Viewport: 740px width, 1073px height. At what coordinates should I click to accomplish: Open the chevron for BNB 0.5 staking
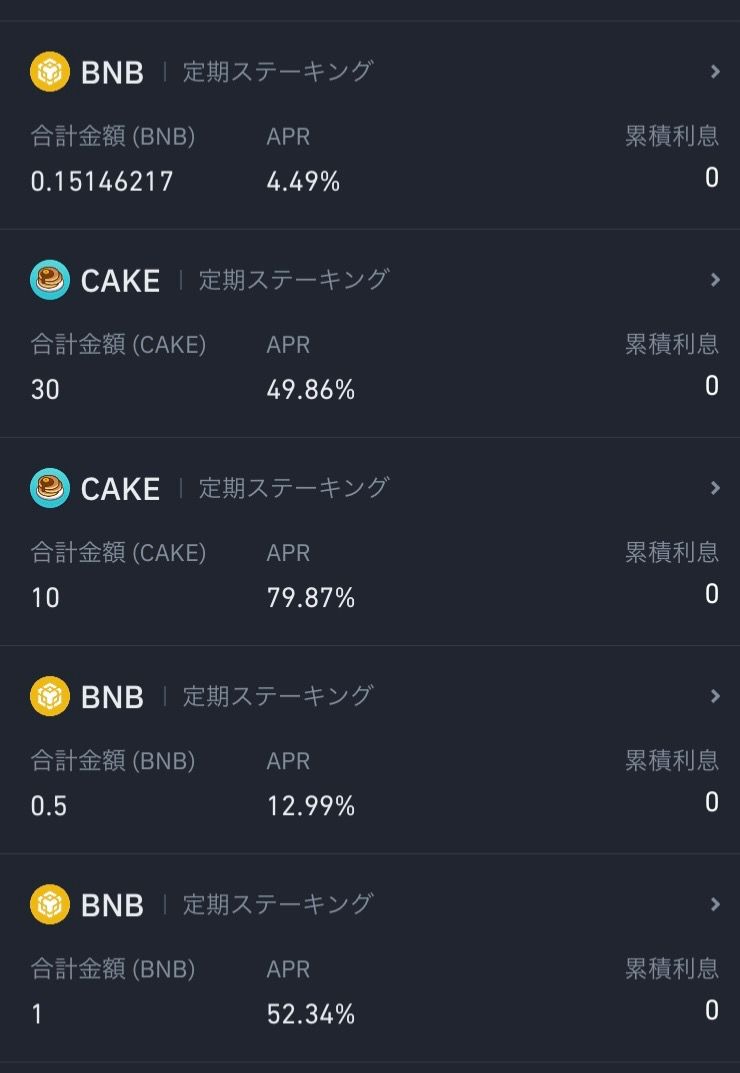[715, 696]
